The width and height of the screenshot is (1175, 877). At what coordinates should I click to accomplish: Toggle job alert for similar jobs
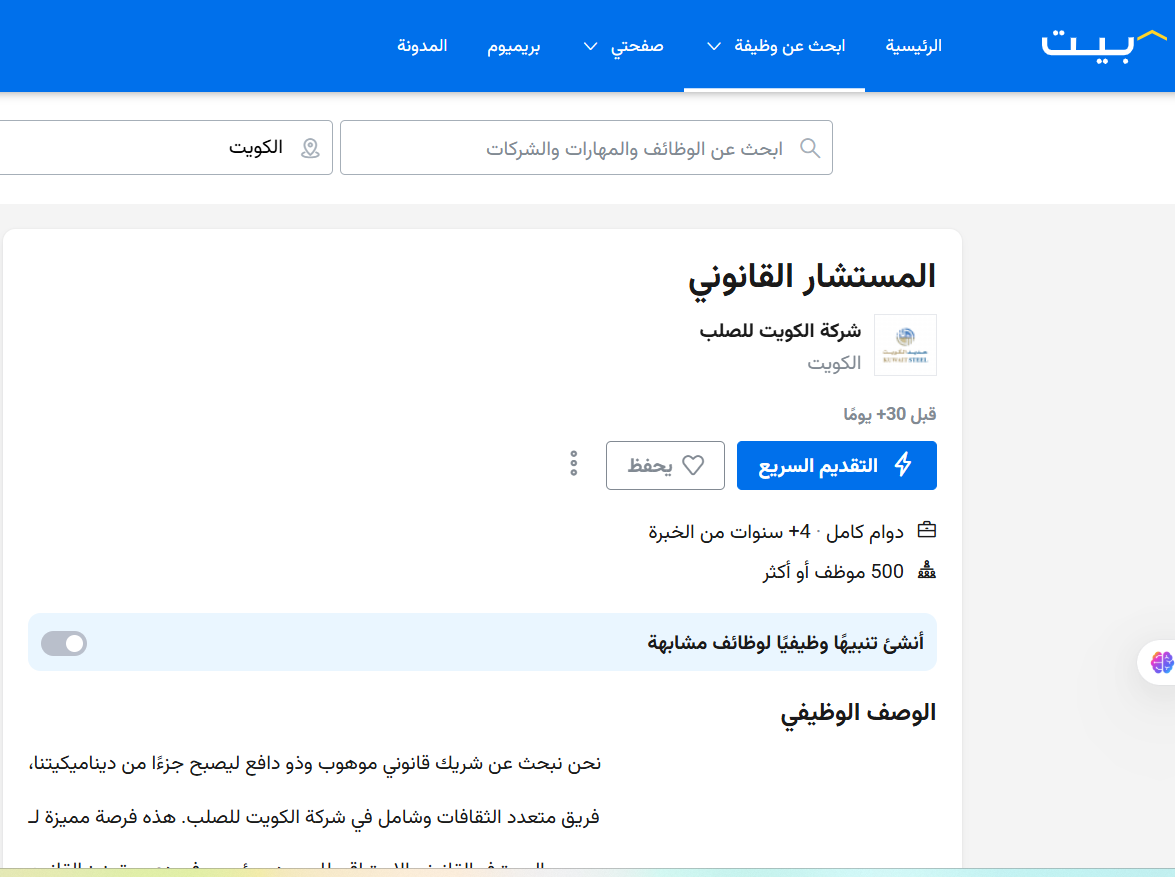click(x=64, y=643)
